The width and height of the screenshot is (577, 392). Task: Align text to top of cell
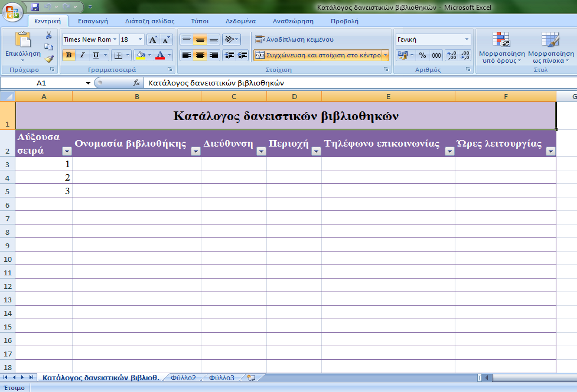click(x=187, y=39)
